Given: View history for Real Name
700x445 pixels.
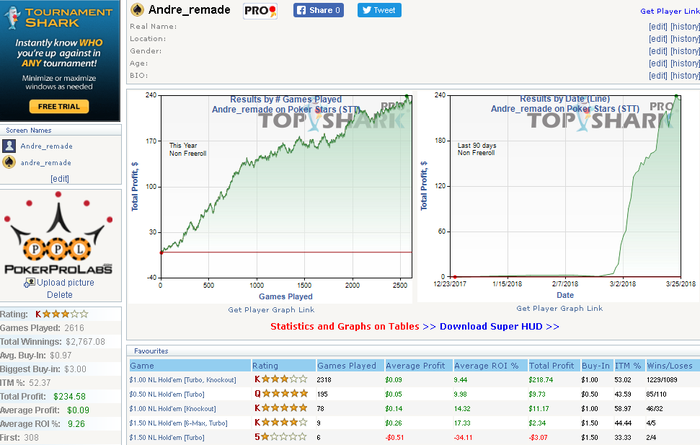Looking at the screenshot, I should (685, 27).
